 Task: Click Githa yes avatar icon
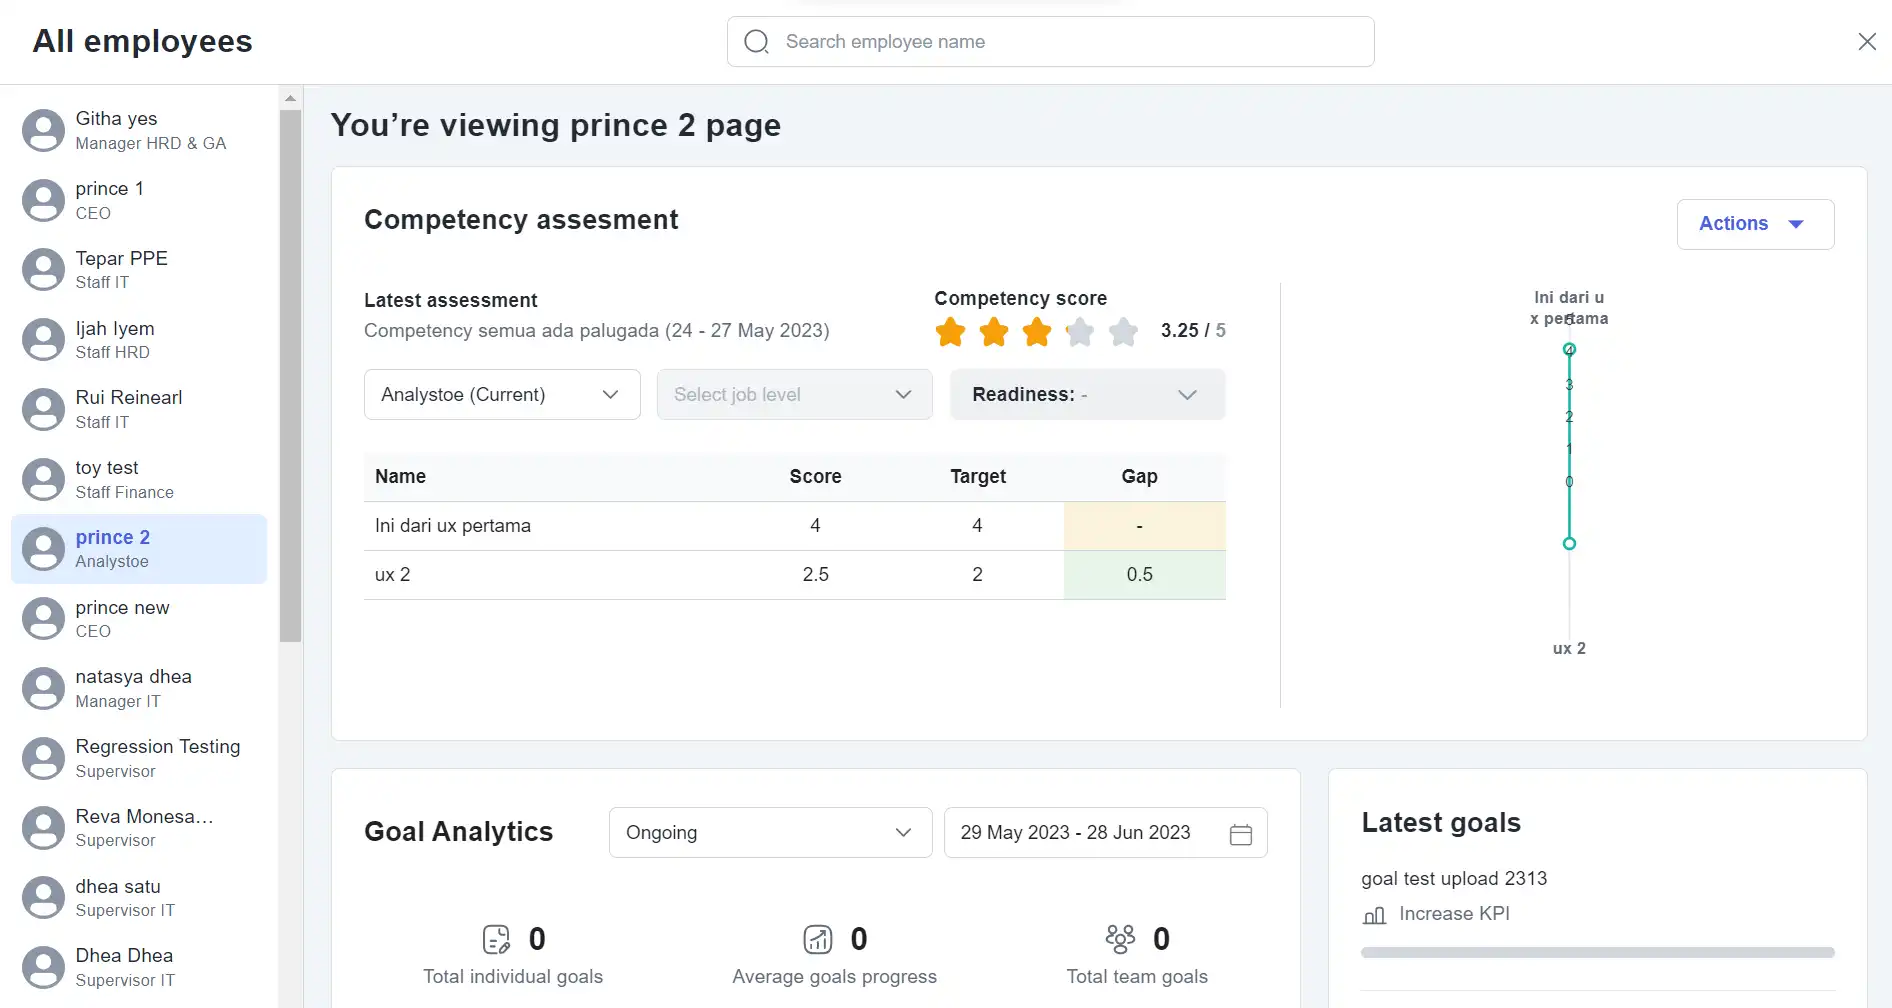[44, 131]
